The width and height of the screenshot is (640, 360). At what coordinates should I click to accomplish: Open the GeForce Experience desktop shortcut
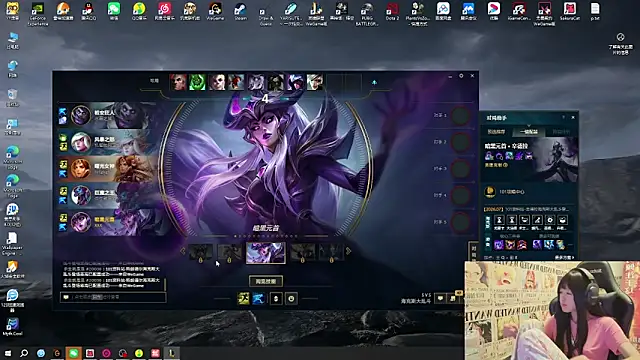(x=38, y=14)
